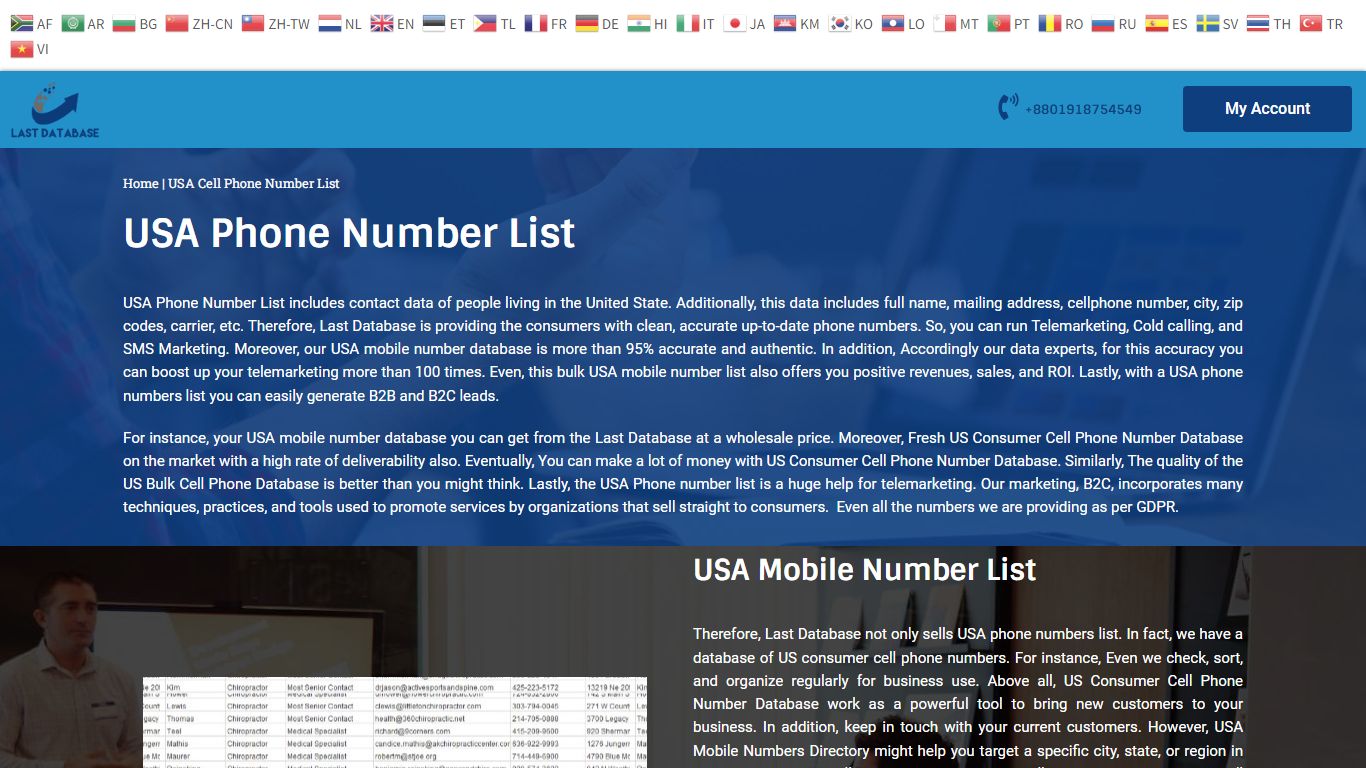The image size is (1366, 768).
Task: Select the Filipino TL flag
Action: tap(495, 24)
